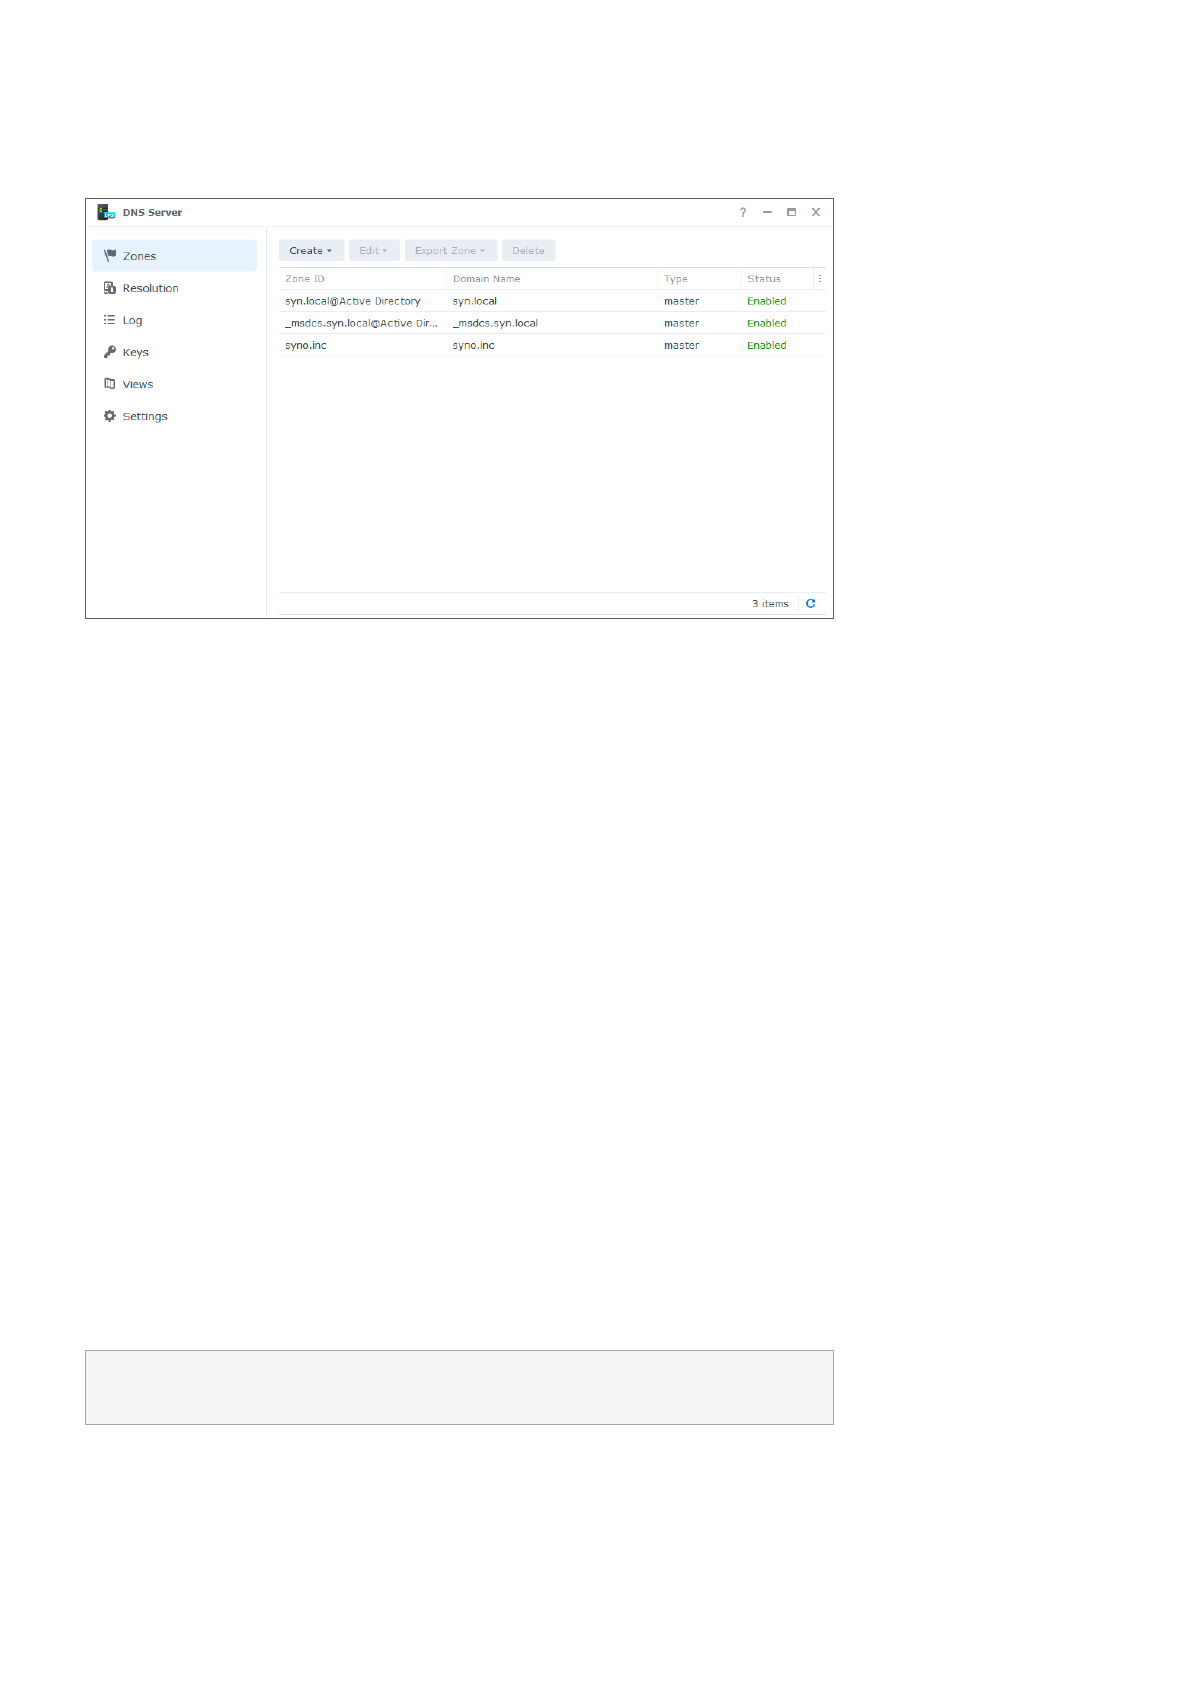Select the syn.local@Active Directory zone row

552,301
